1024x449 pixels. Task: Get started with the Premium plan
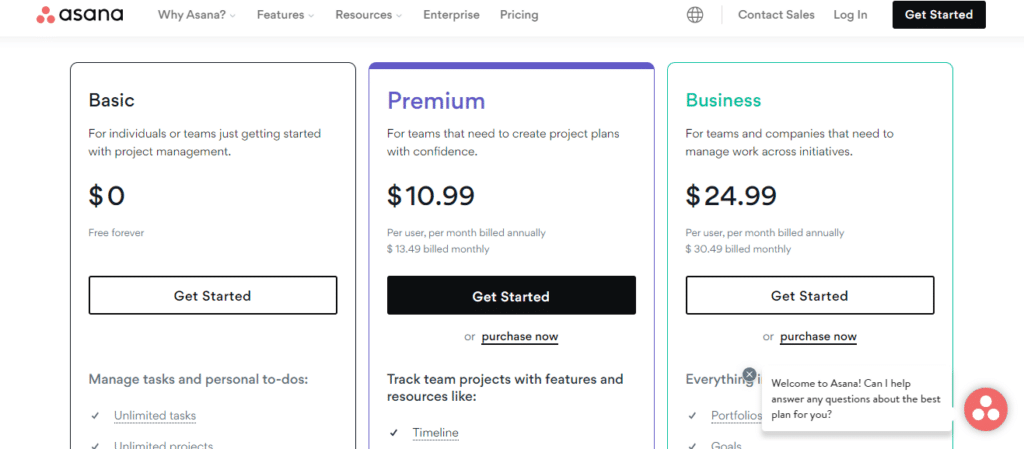point(511,296)
